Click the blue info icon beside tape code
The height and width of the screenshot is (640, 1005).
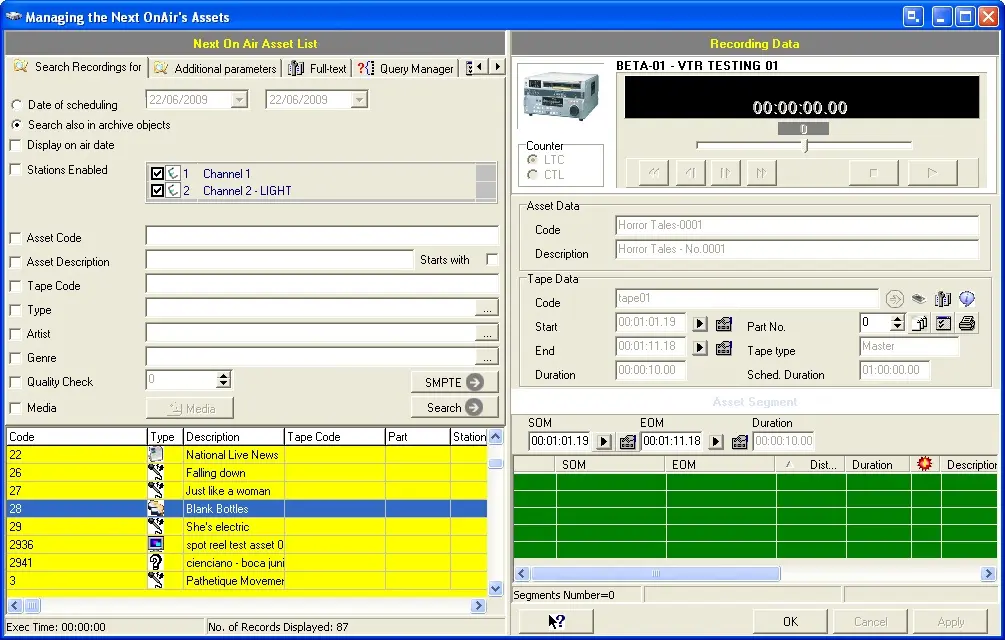[x=967, y=299]
